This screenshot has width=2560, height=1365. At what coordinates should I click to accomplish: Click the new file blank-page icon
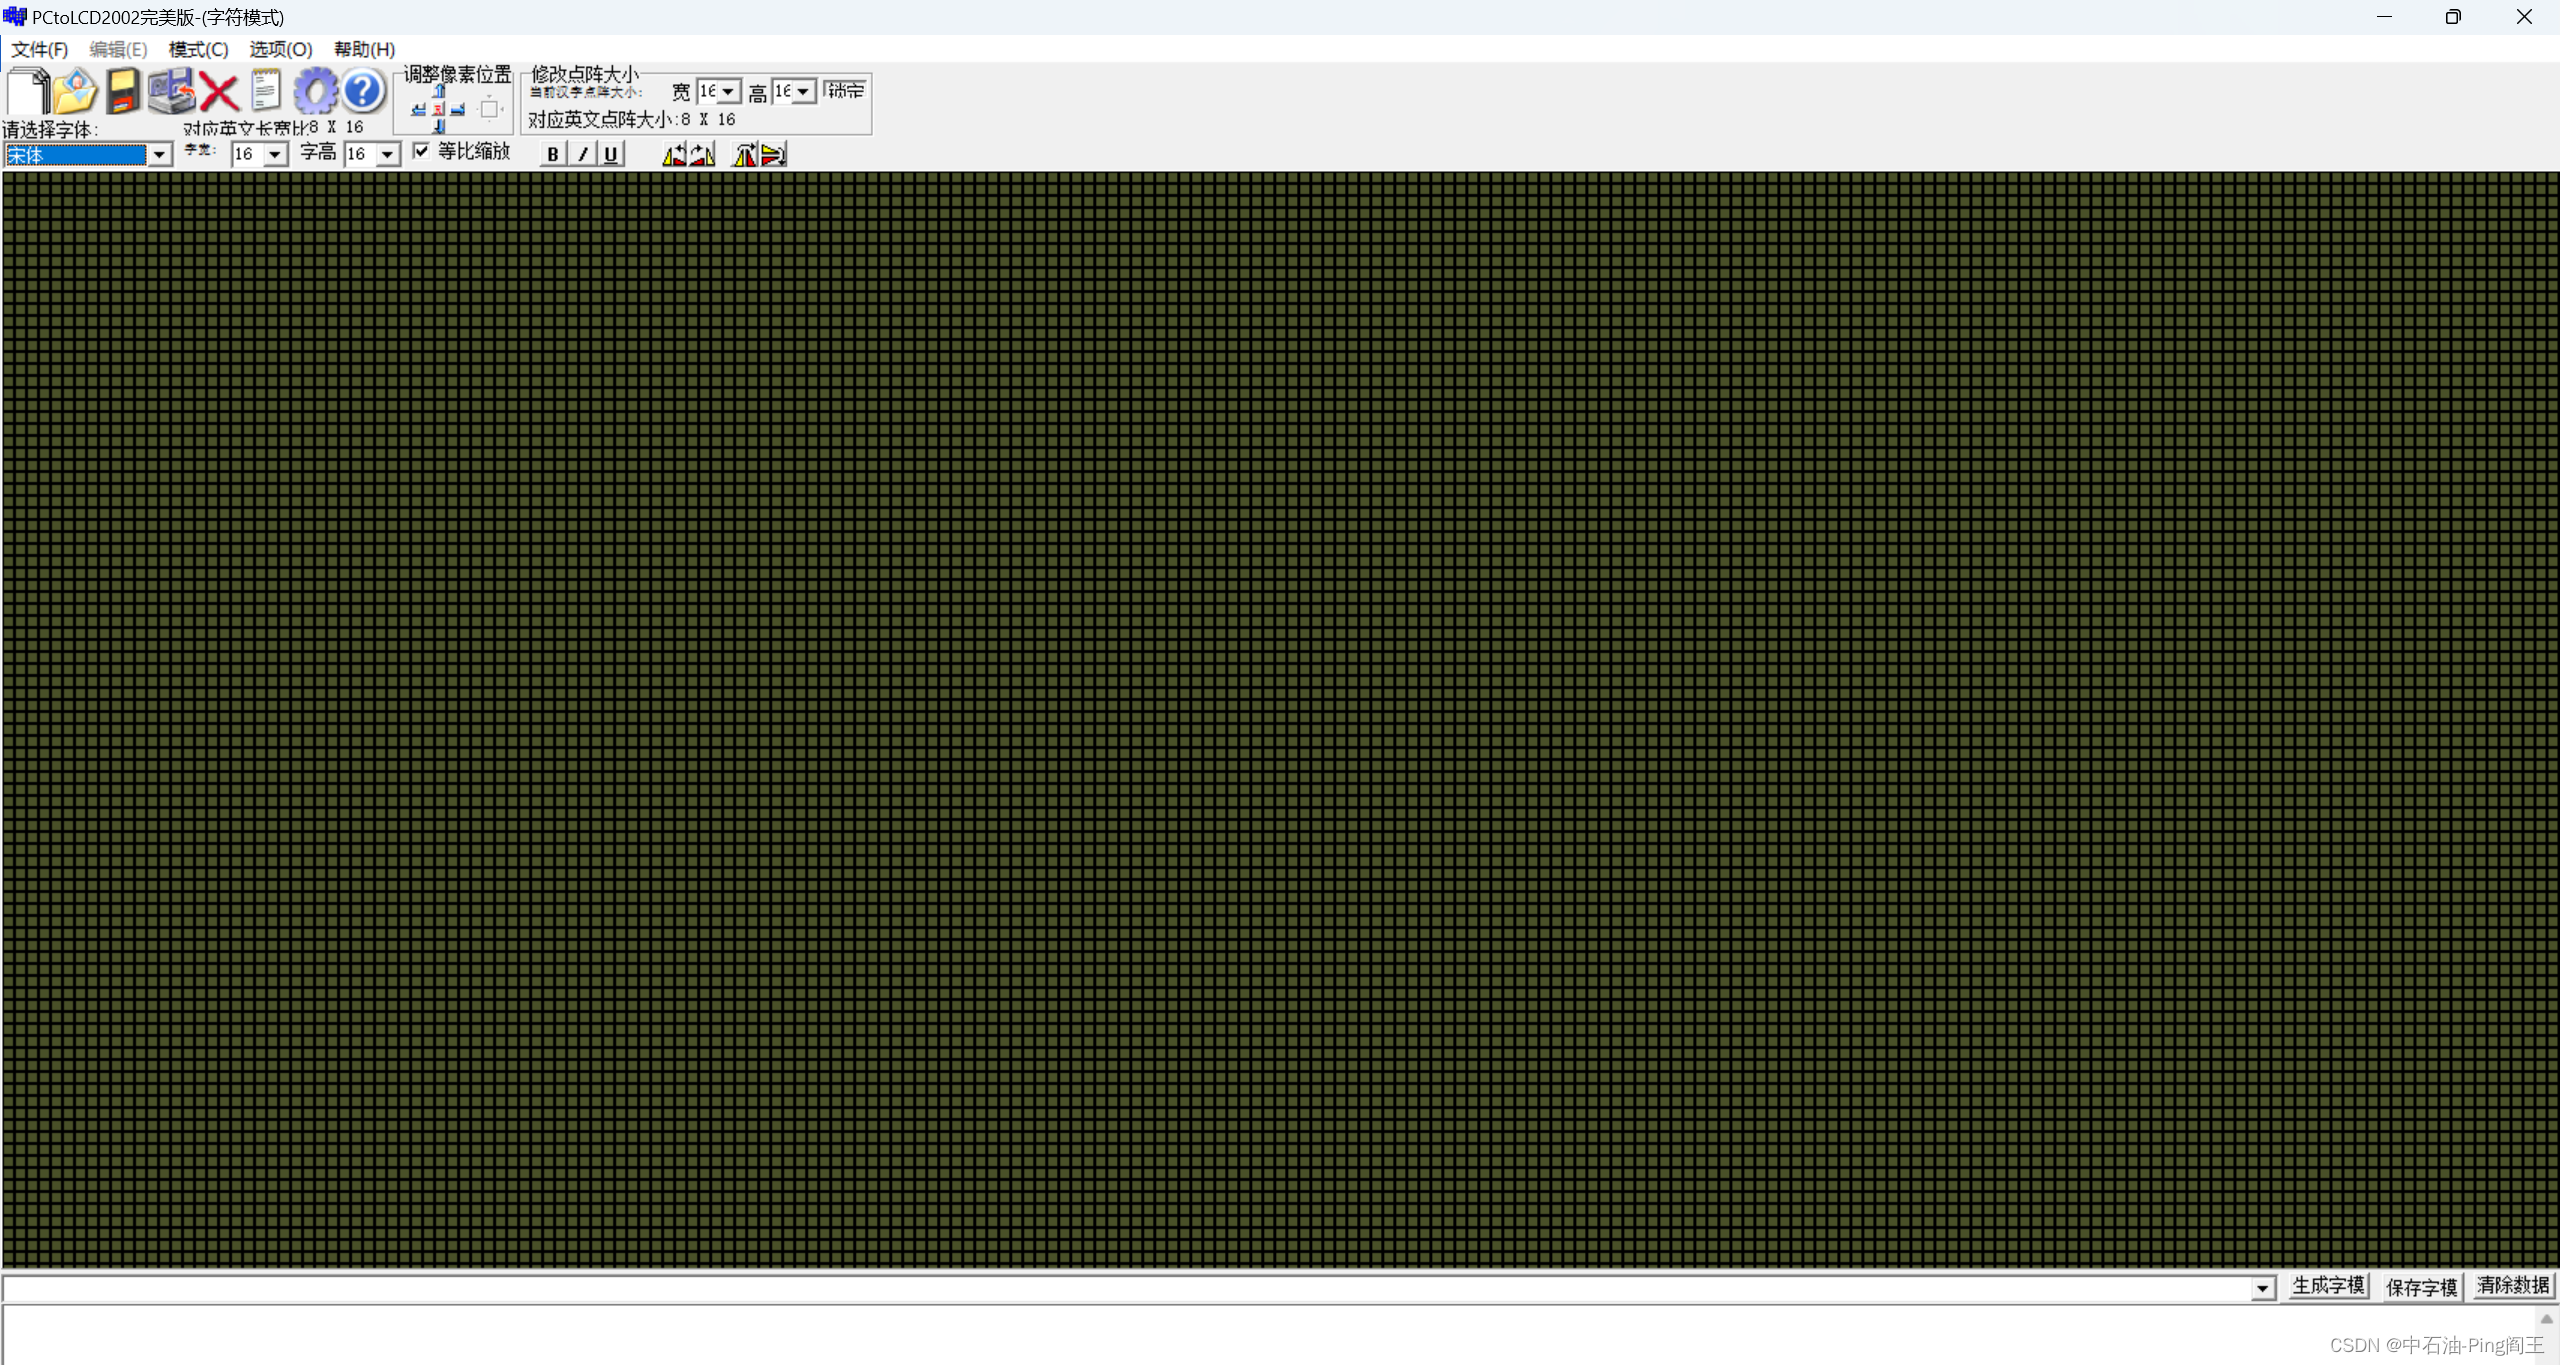pyautogui.click(x=28, y=91)
